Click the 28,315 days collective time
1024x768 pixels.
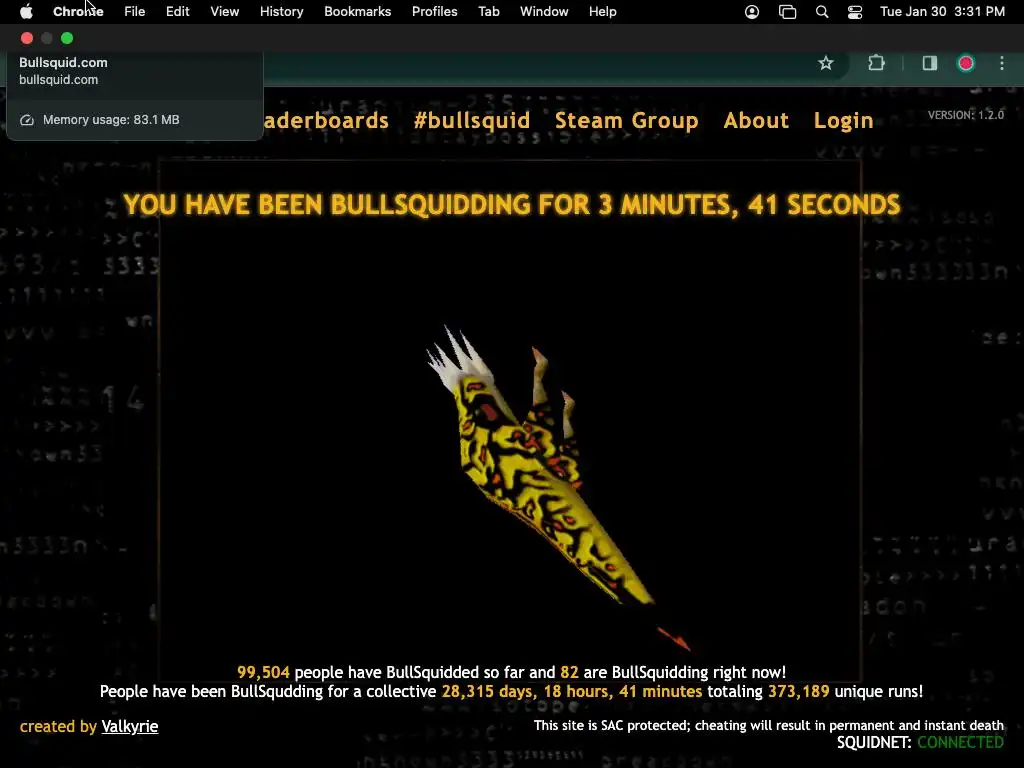571,691
